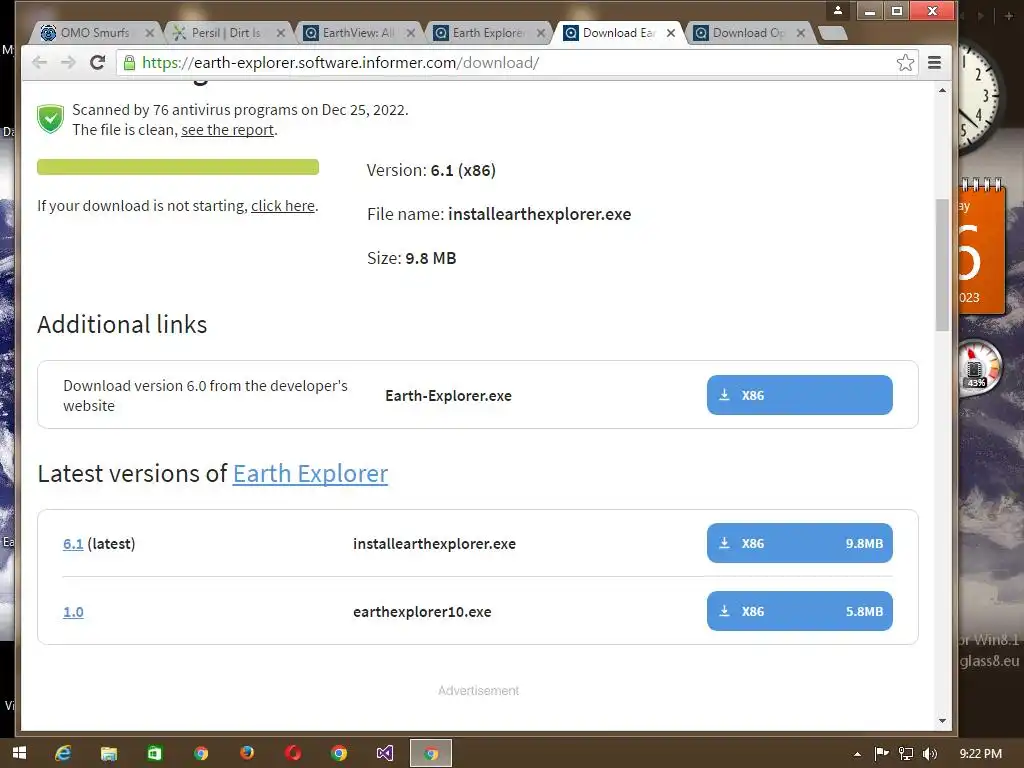The width and height of the screenshot is (1024, 768).
Task: Click the 9:22 PM taskbar clock
Action: point(980,754)
